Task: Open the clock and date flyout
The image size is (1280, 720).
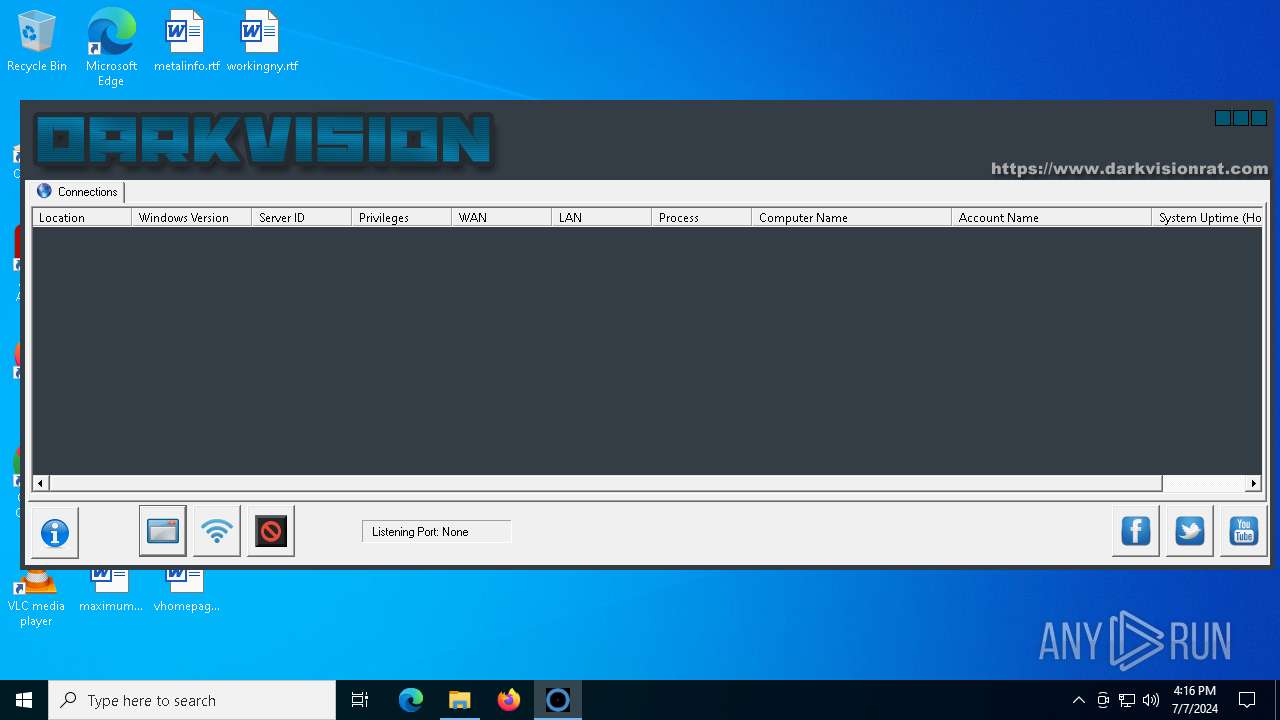Action: pos(1195,700)
